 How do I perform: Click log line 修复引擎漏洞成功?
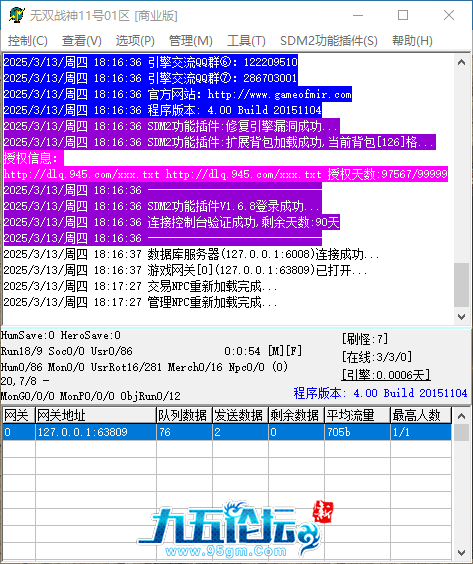coord(171,126)
